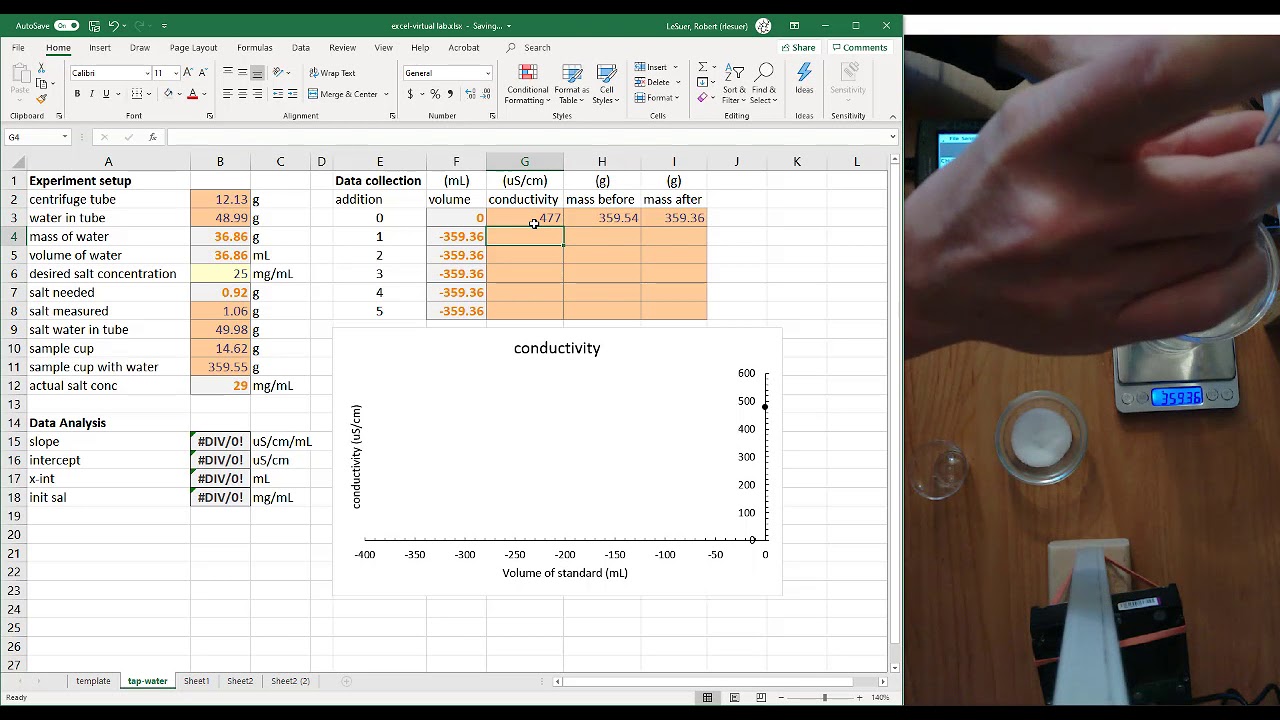Screen dimensions: 1280x720
Task: Open Cell Styles gallery
Action: [x=606, y=84]
